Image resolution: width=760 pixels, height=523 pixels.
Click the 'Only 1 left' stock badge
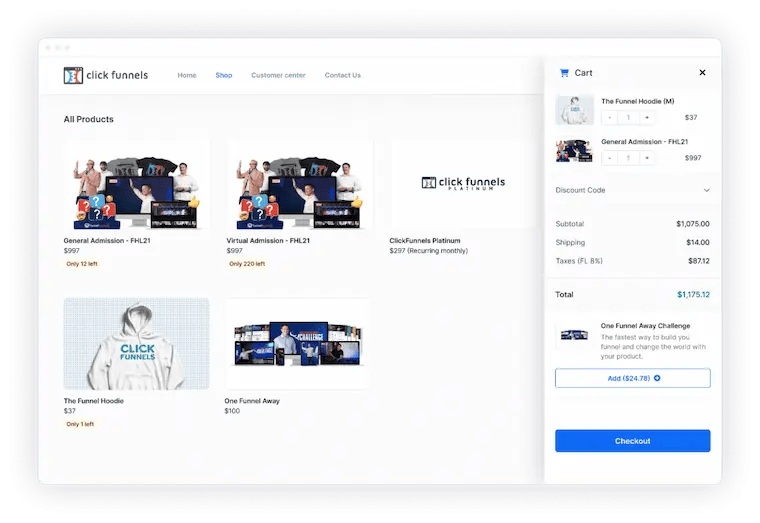[80, 424]
